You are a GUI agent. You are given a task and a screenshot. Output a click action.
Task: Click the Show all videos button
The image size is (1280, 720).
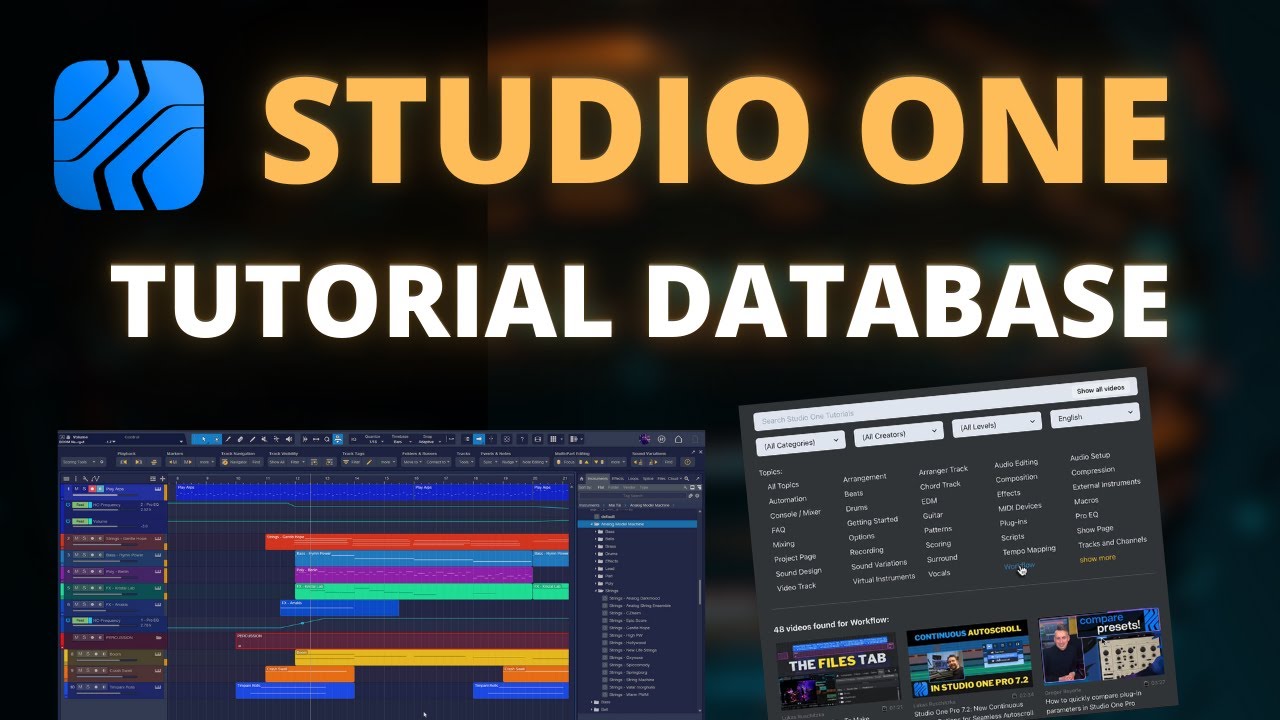click(x=1101, y=389)
